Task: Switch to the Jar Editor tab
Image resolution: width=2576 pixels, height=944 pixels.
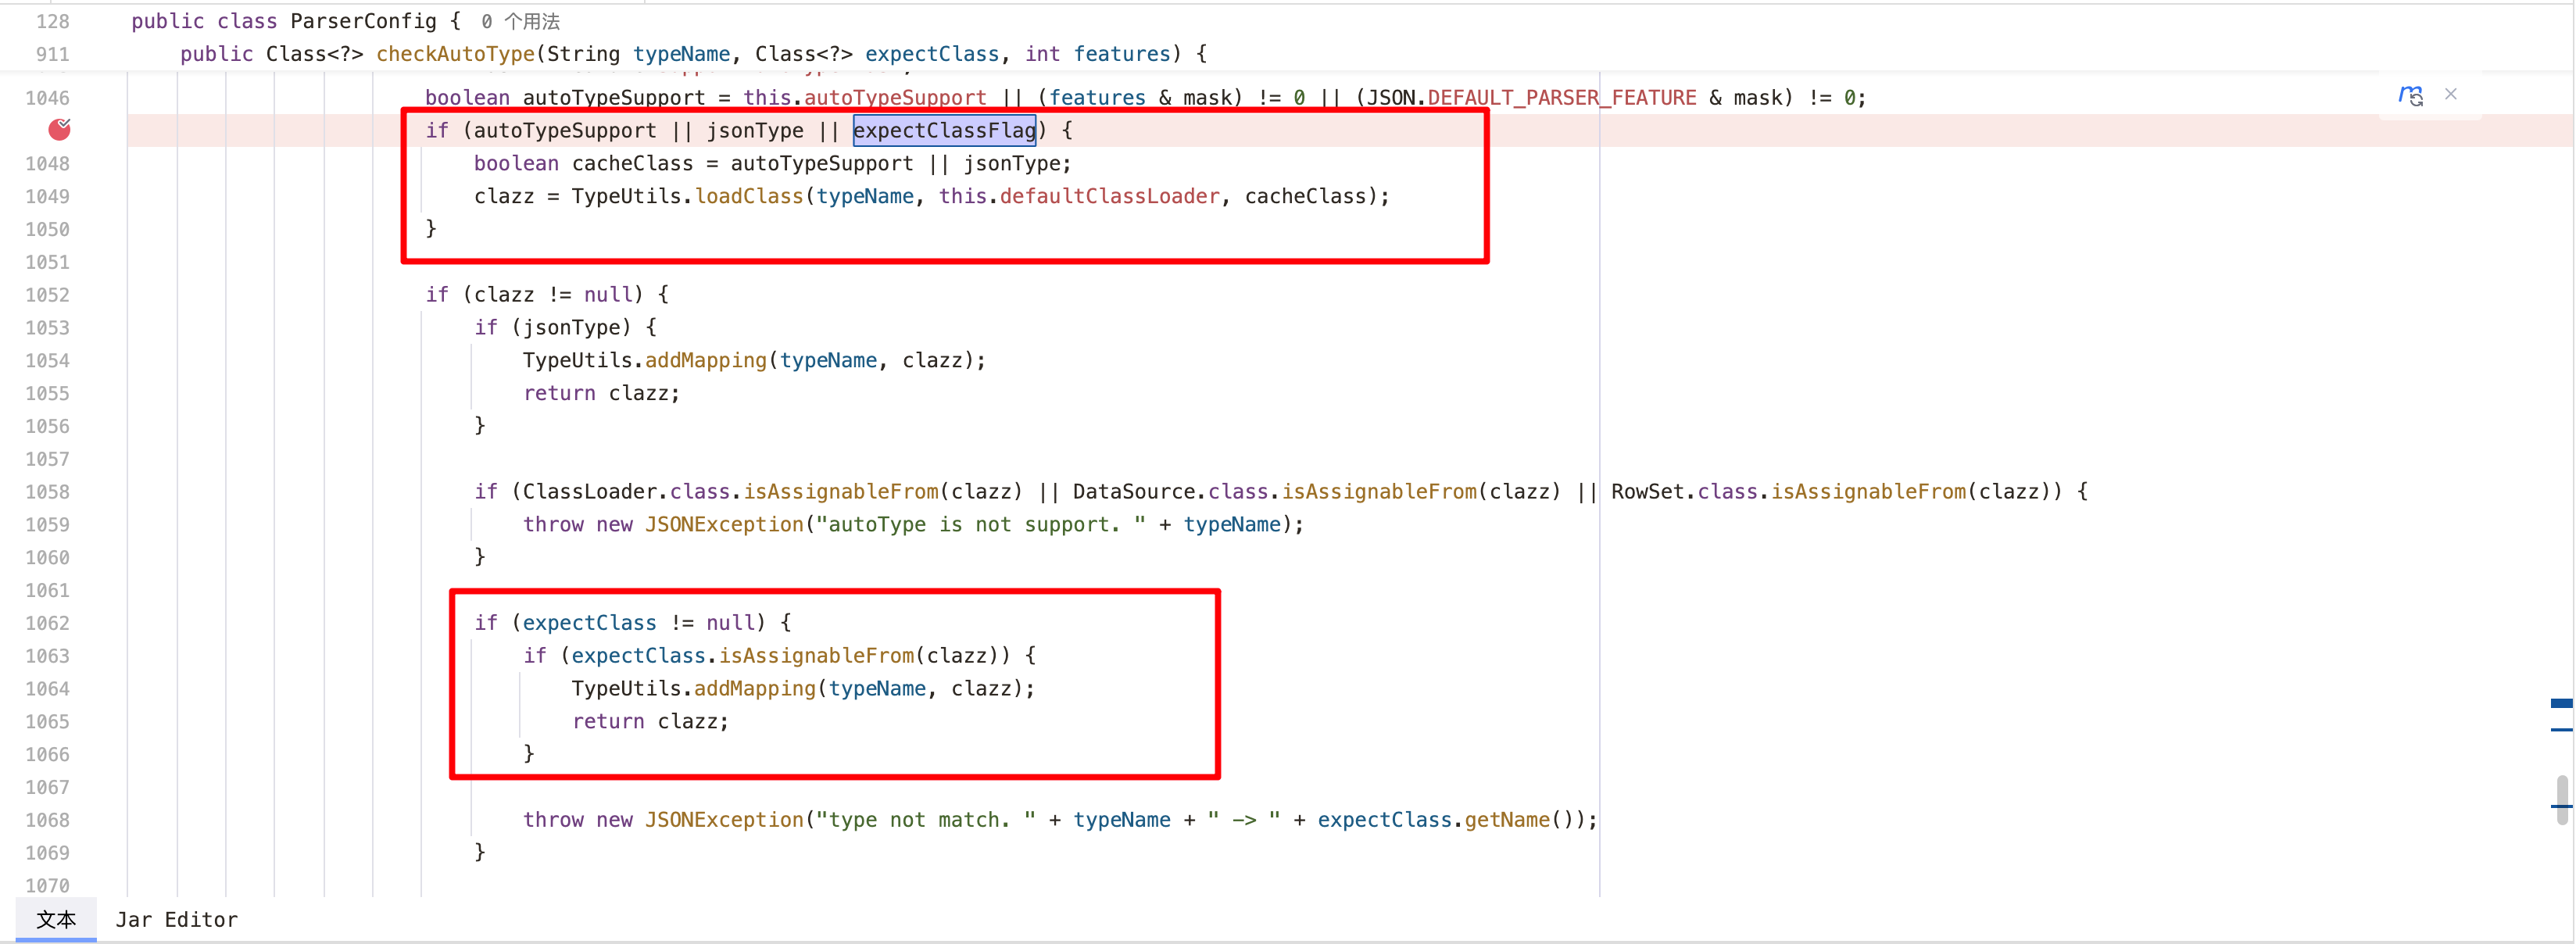Action: 176,919
